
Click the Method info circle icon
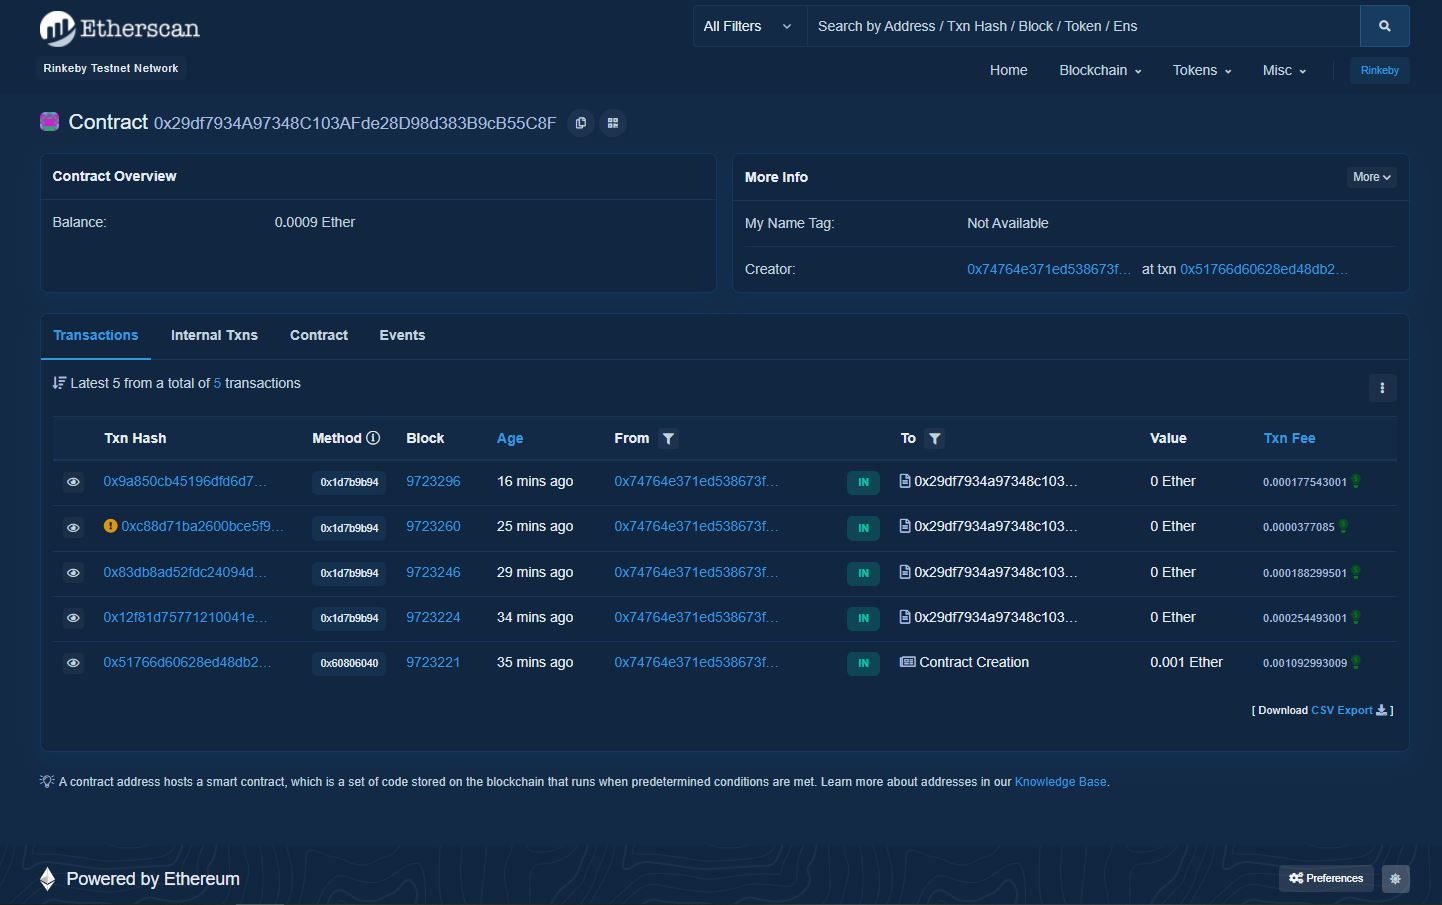coord(373,438)
